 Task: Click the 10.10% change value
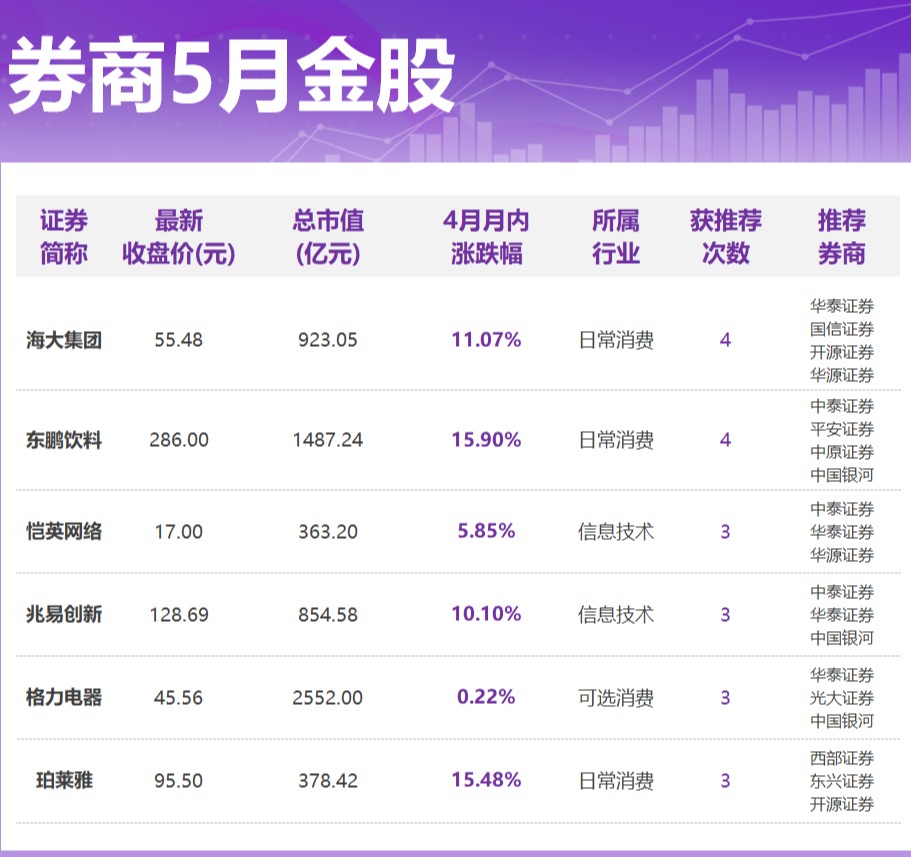(486, 614)
